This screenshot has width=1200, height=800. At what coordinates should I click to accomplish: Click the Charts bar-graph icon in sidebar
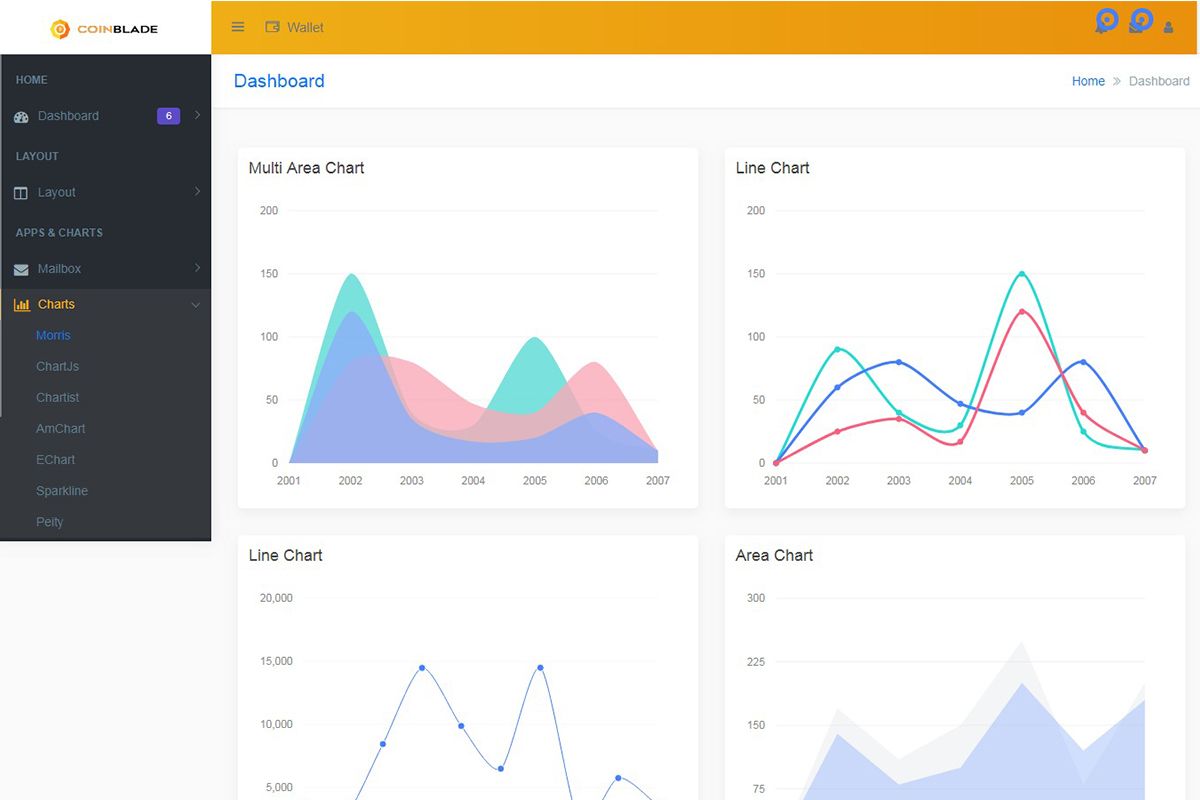pos(21,305)
